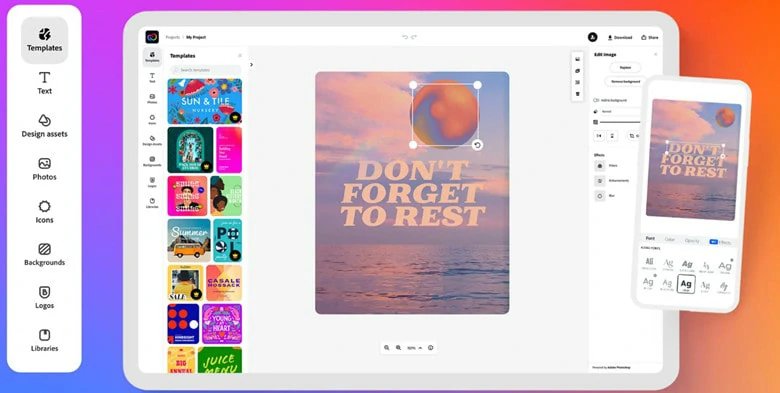
Task: Click the Remove background button
Action: pyautogui.click(x=625, y=82)
